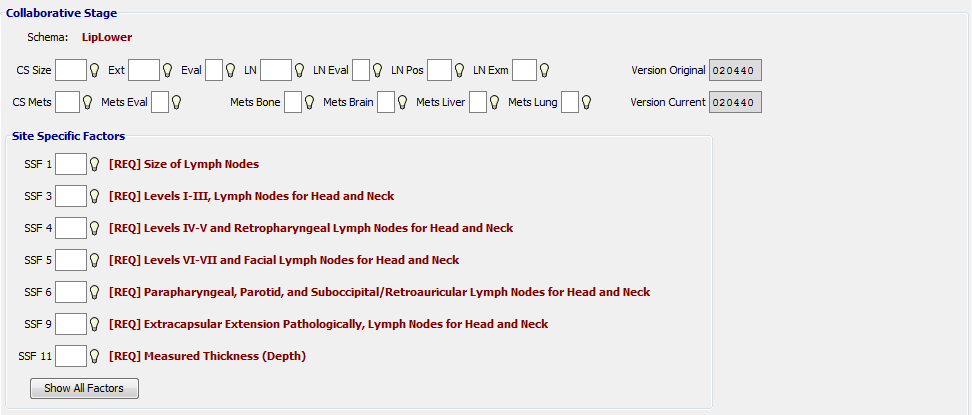
Task: Focus the LN Eval input field
Action: point(361,70)
